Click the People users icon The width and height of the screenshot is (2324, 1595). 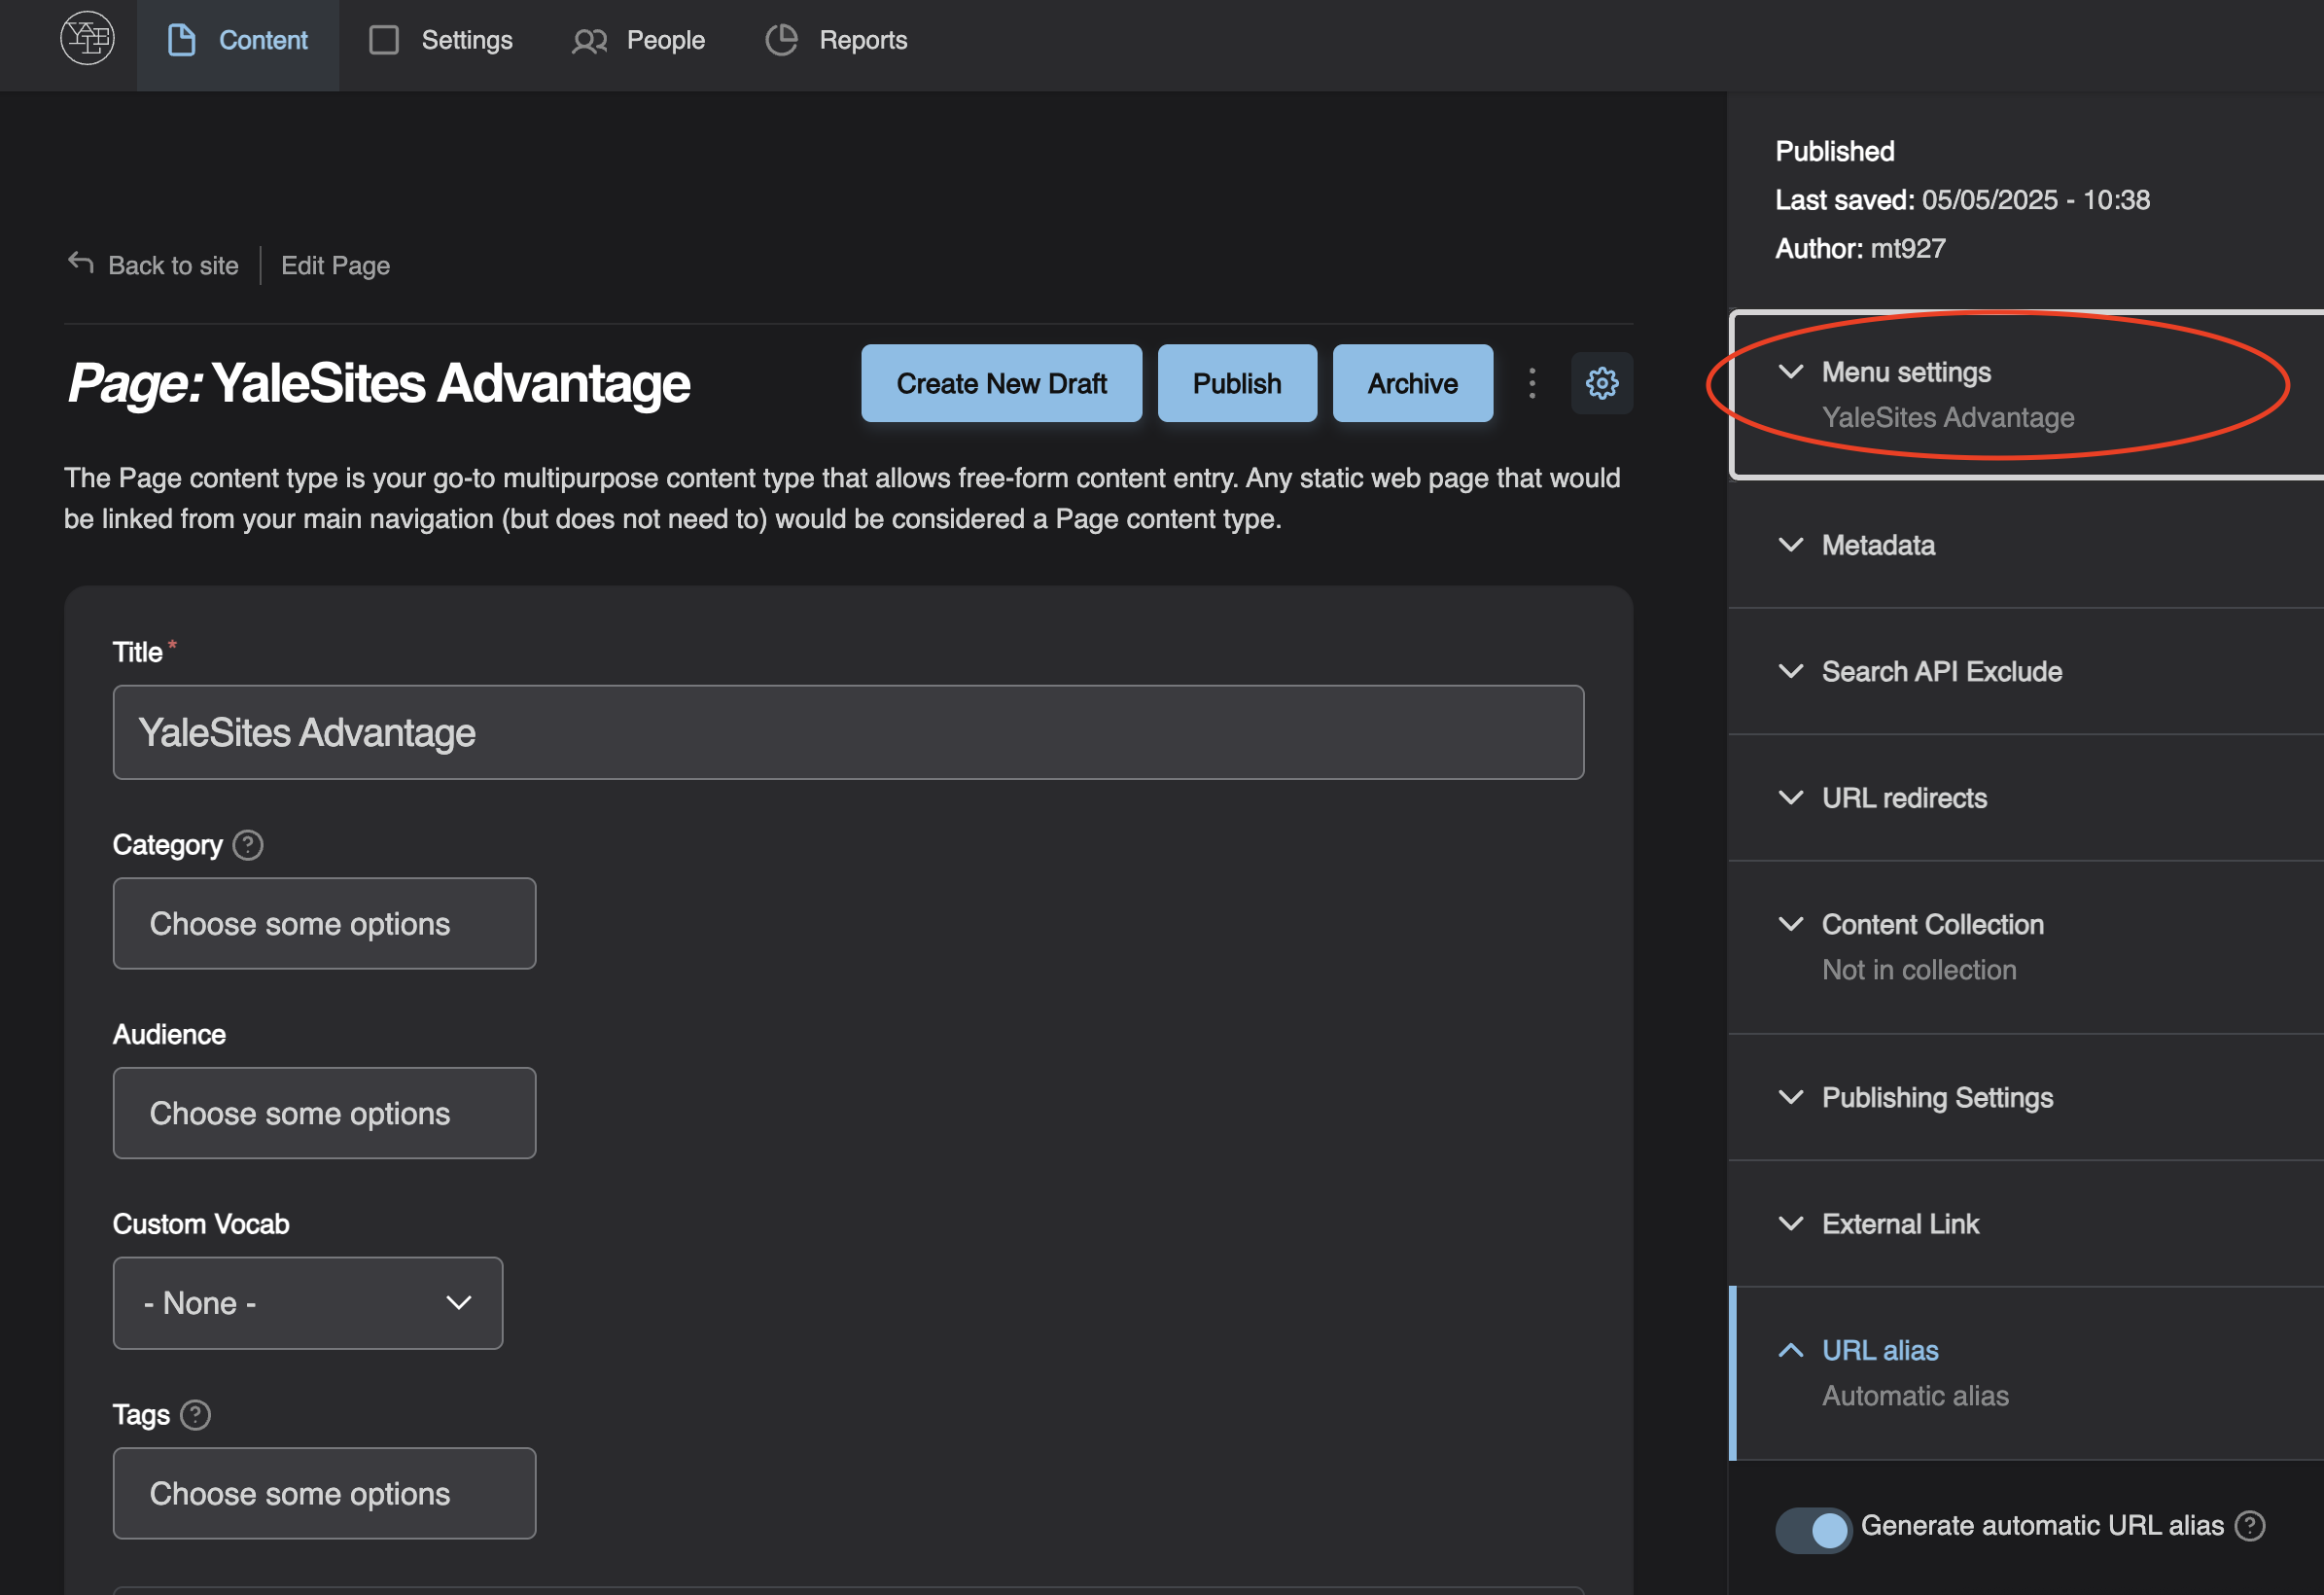pyautogui.click(x=590, y=41)
